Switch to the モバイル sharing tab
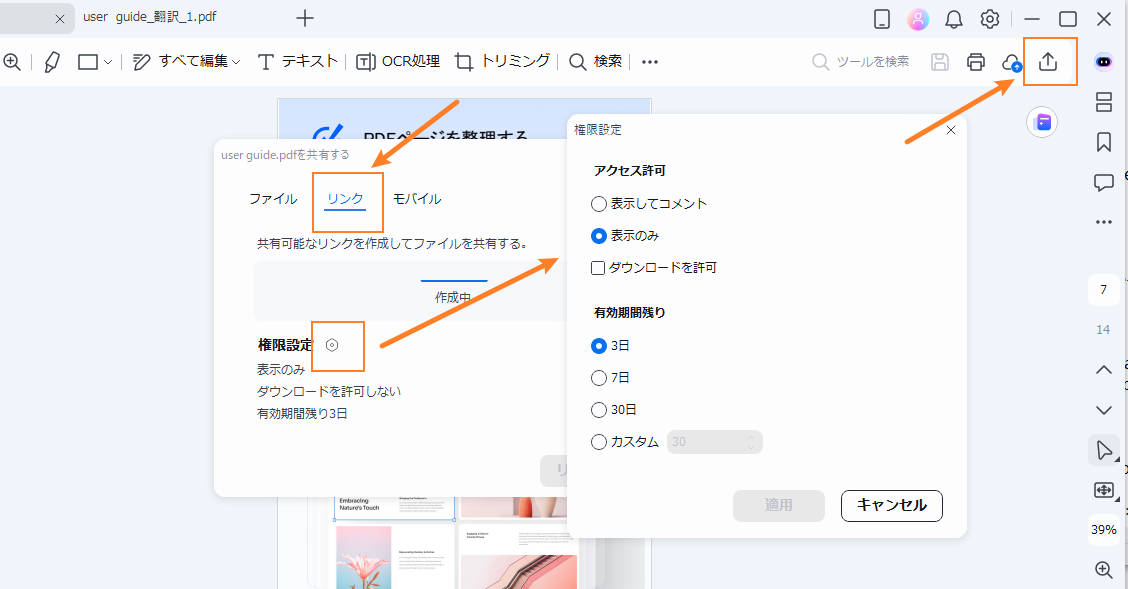Screen dimensions: 1128x589 pyautogui.click(x=417, y=198)
